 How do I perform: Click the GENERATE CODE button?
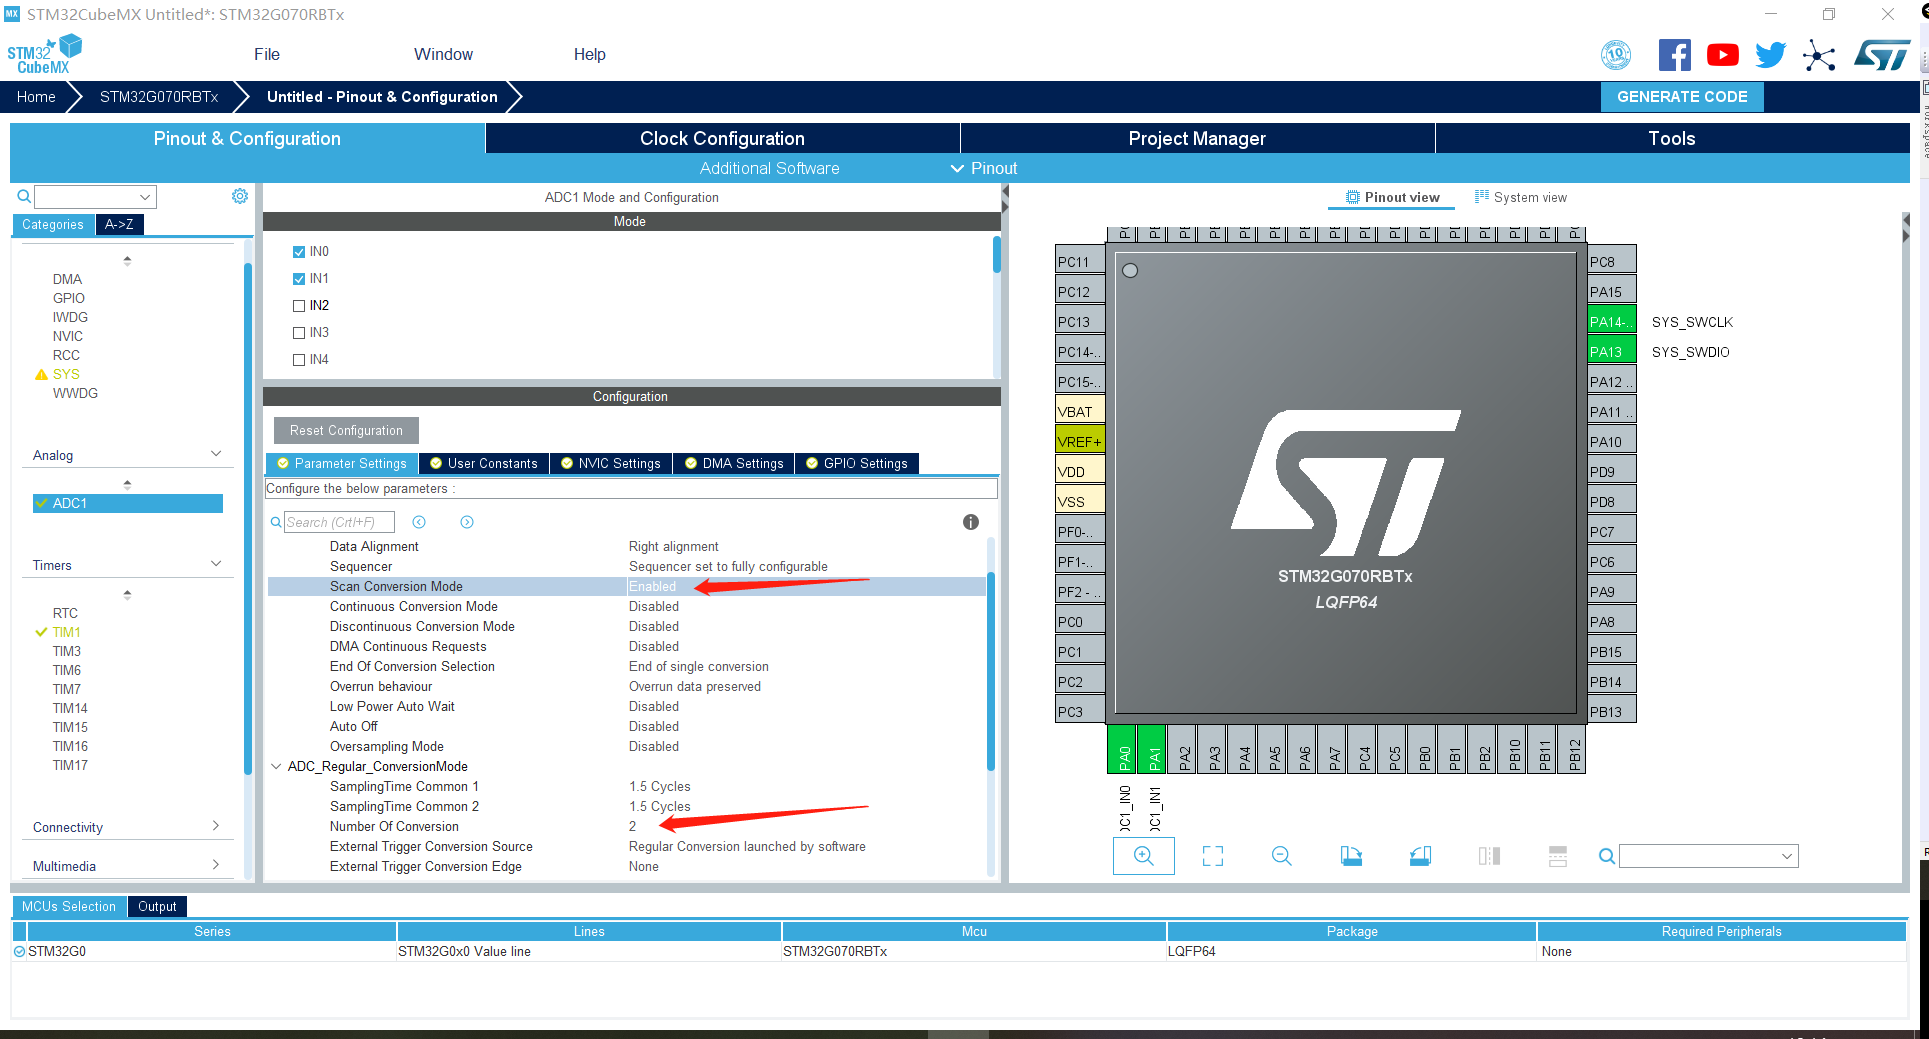(x=1682, y=97)
